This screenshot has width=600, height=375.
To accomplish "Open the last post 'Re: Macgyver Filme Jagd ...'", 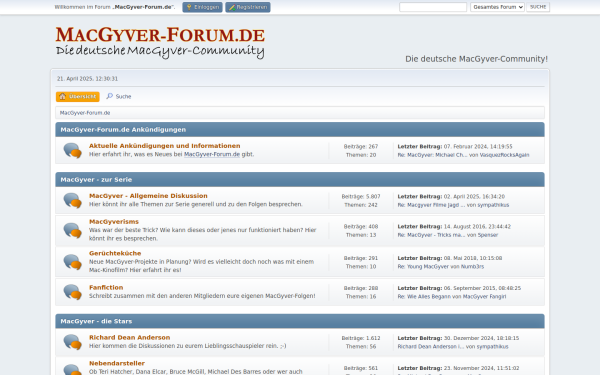I will coord(431,205).
